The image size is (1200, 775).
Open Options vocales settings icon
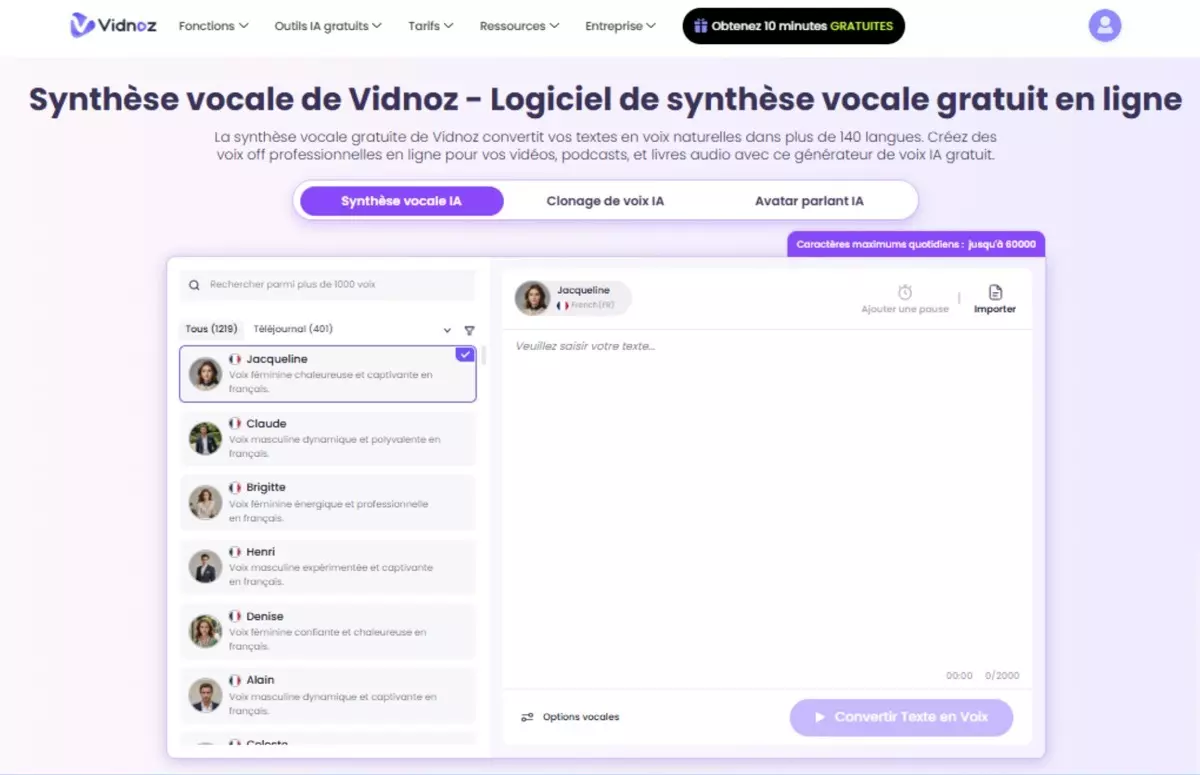click(529, 717)
